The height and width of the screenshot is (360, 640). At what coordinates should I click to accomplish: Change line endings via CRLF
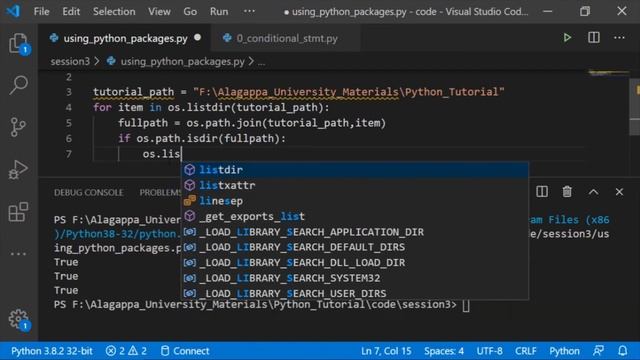point(526,351)
